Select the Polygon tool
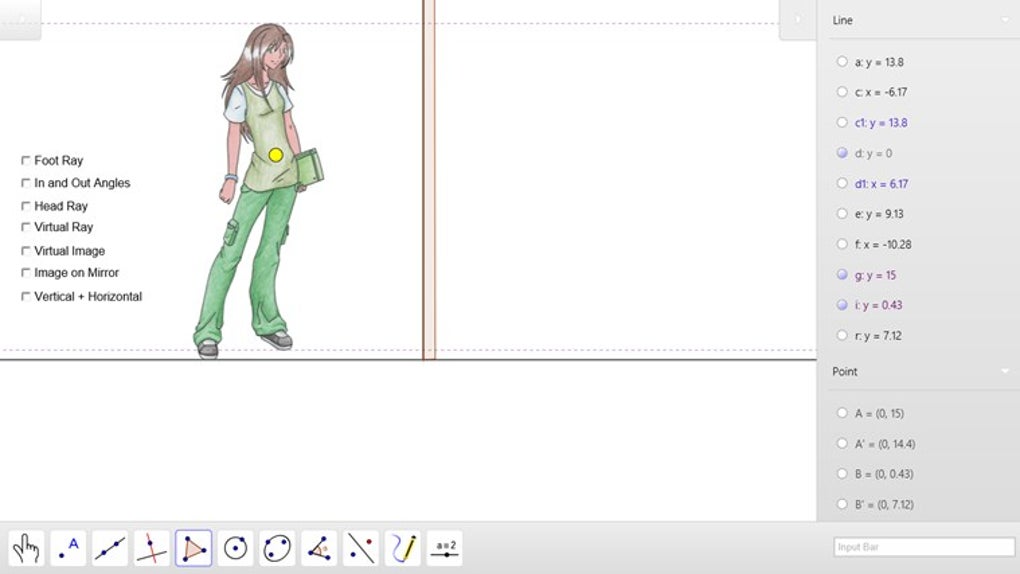 coord(193,549)
